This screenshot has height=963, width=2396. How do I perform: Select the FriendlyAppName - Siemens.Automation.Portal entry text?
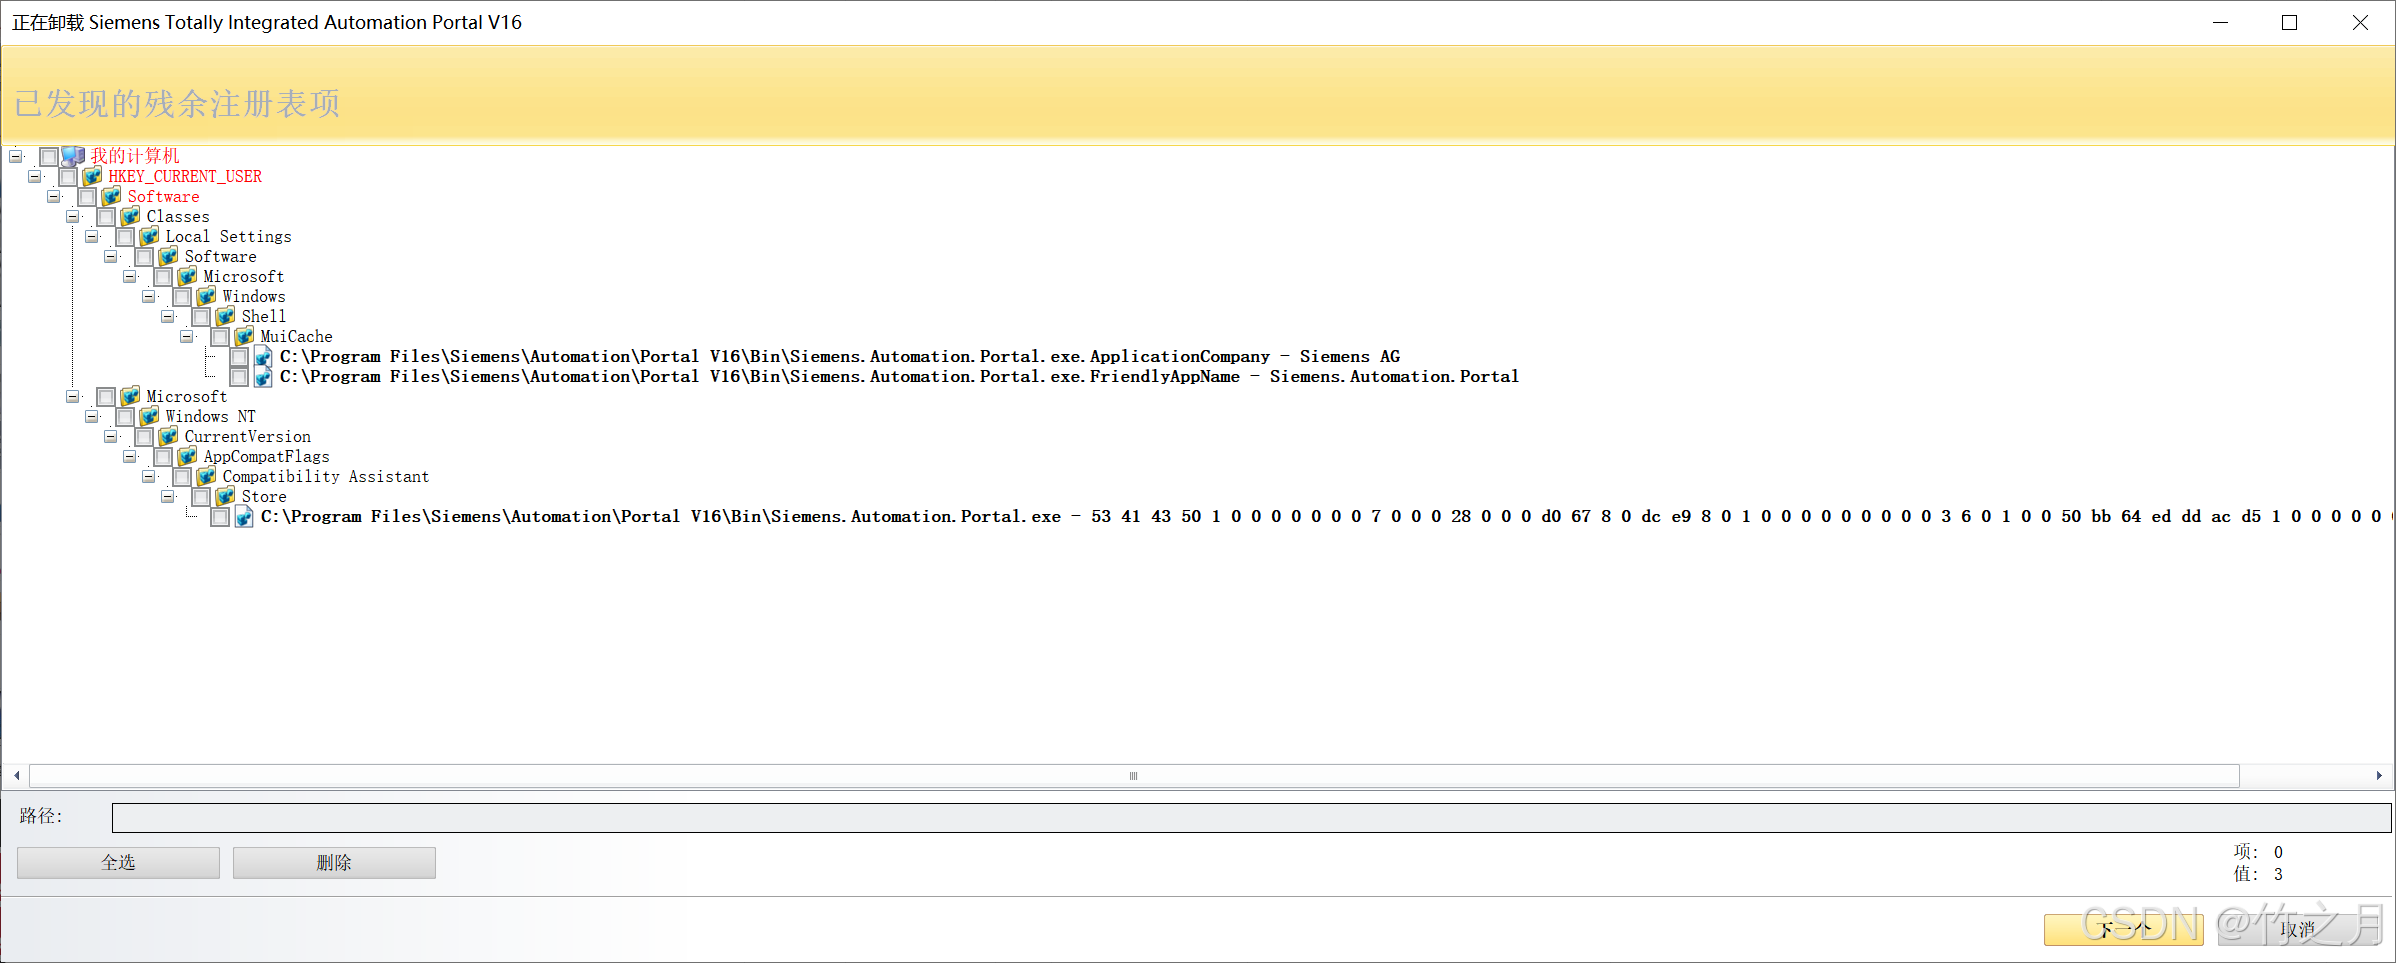click(x=899, y=377)
